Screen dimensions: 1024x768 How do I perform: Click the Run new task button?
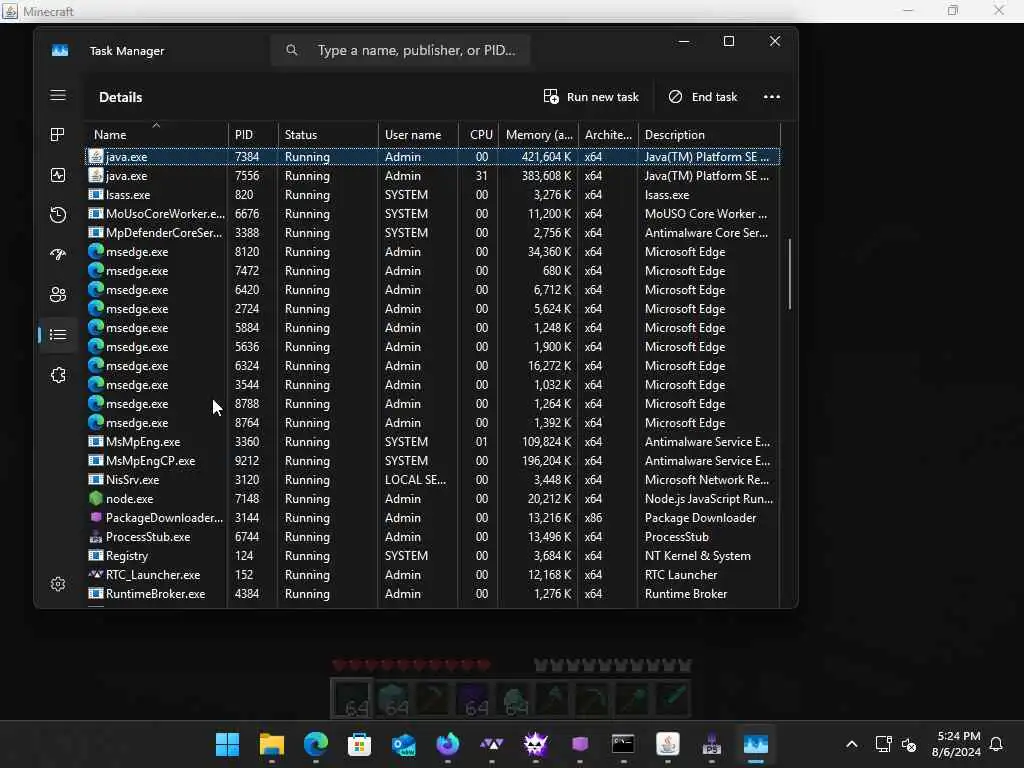[x=591, y=97]
